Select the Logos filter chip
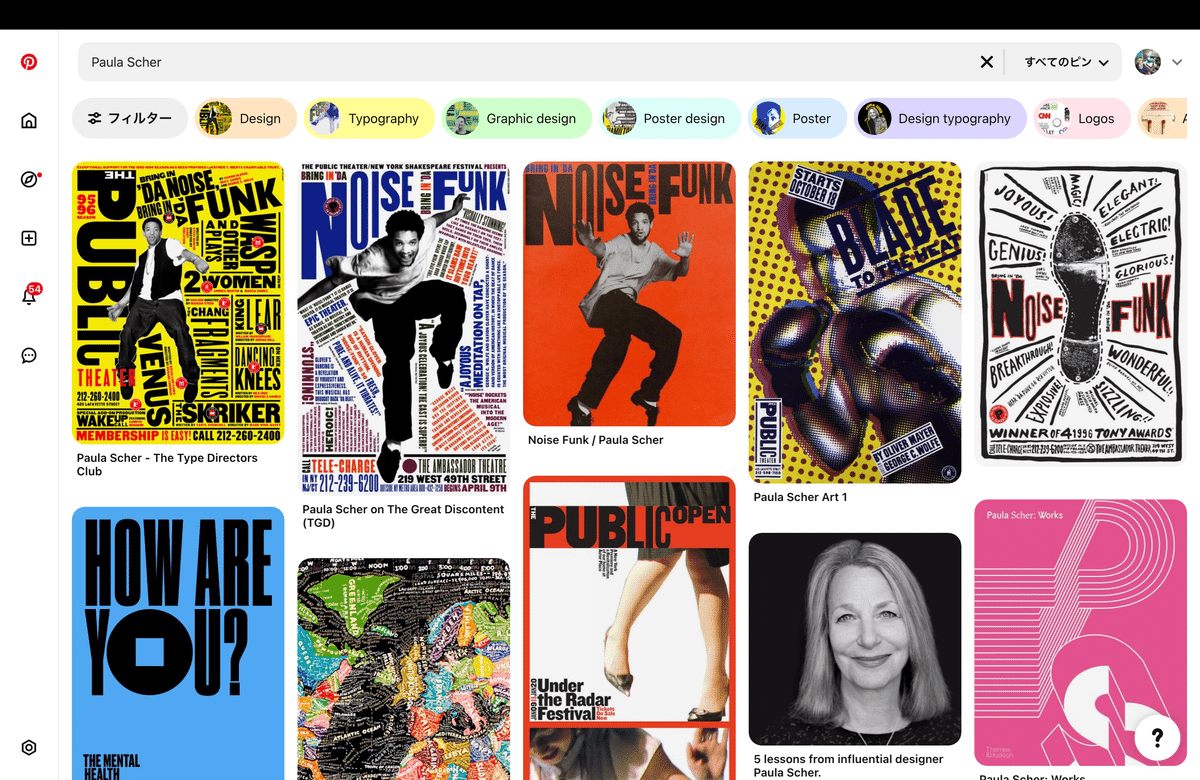This screenshot has height=780, width=1200. (x=1082, y=118)
